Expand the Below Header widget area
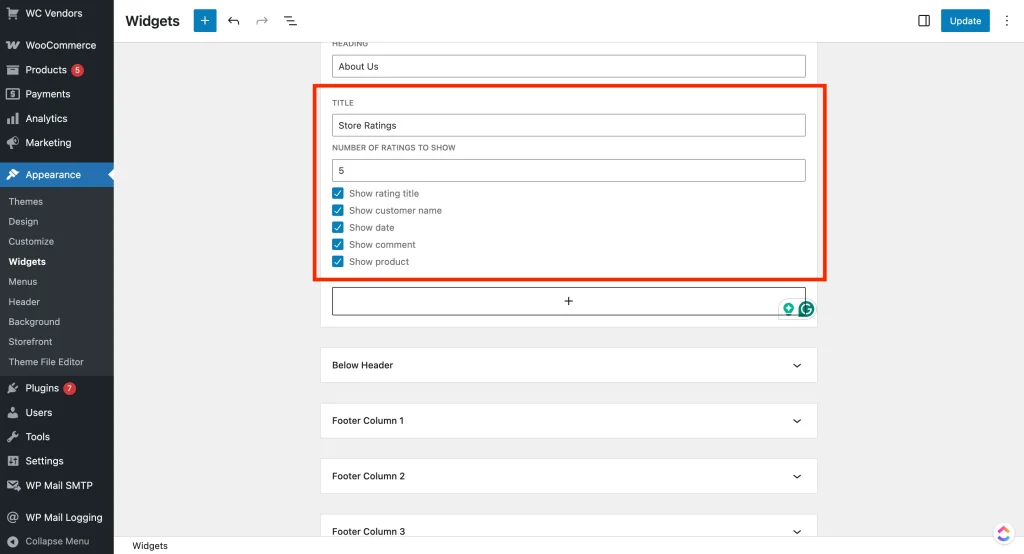The height and width of the screenshot is (554, 1024). click(x=796, y=365)
